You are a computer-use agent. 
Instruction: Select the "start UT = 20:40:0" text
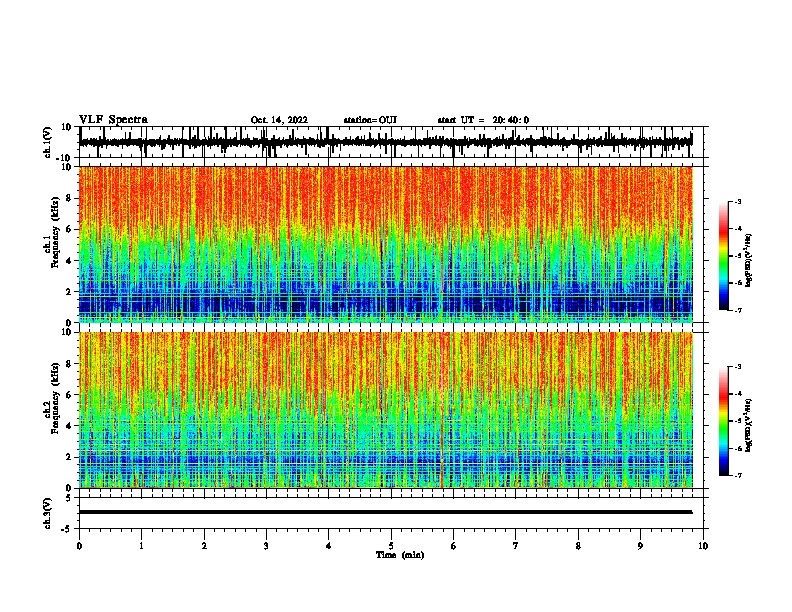pyautogui.click(x=483, y=120)
